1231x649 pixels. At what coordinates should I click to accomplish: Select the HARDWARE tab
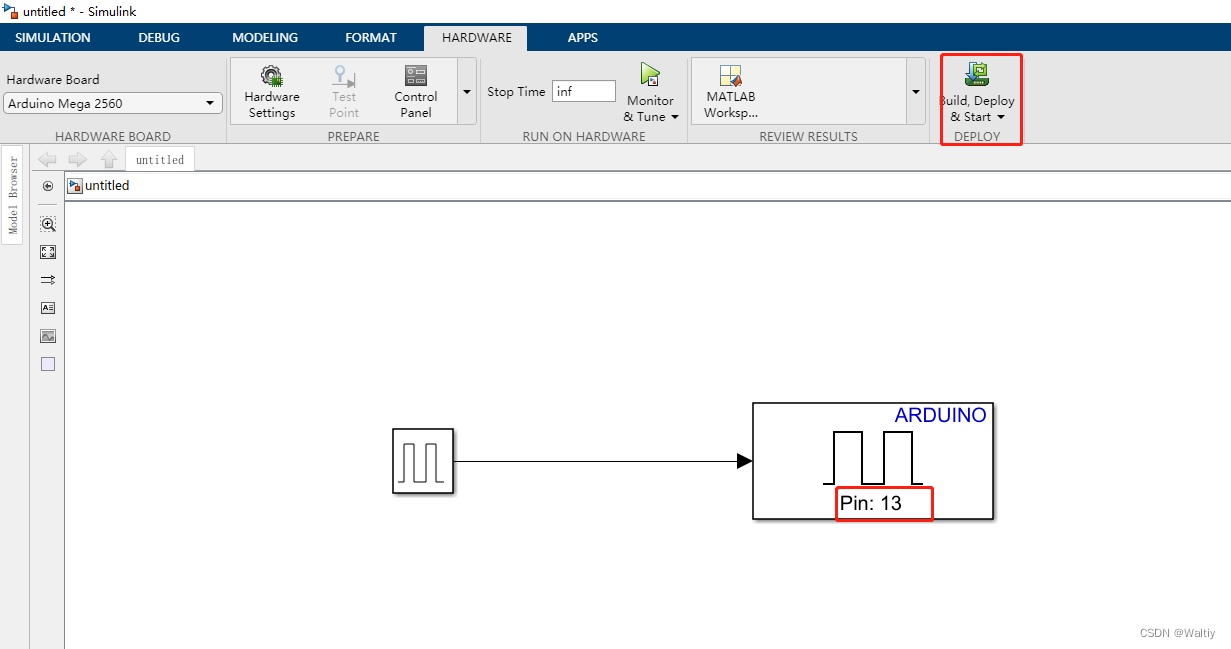pos(477,38)
